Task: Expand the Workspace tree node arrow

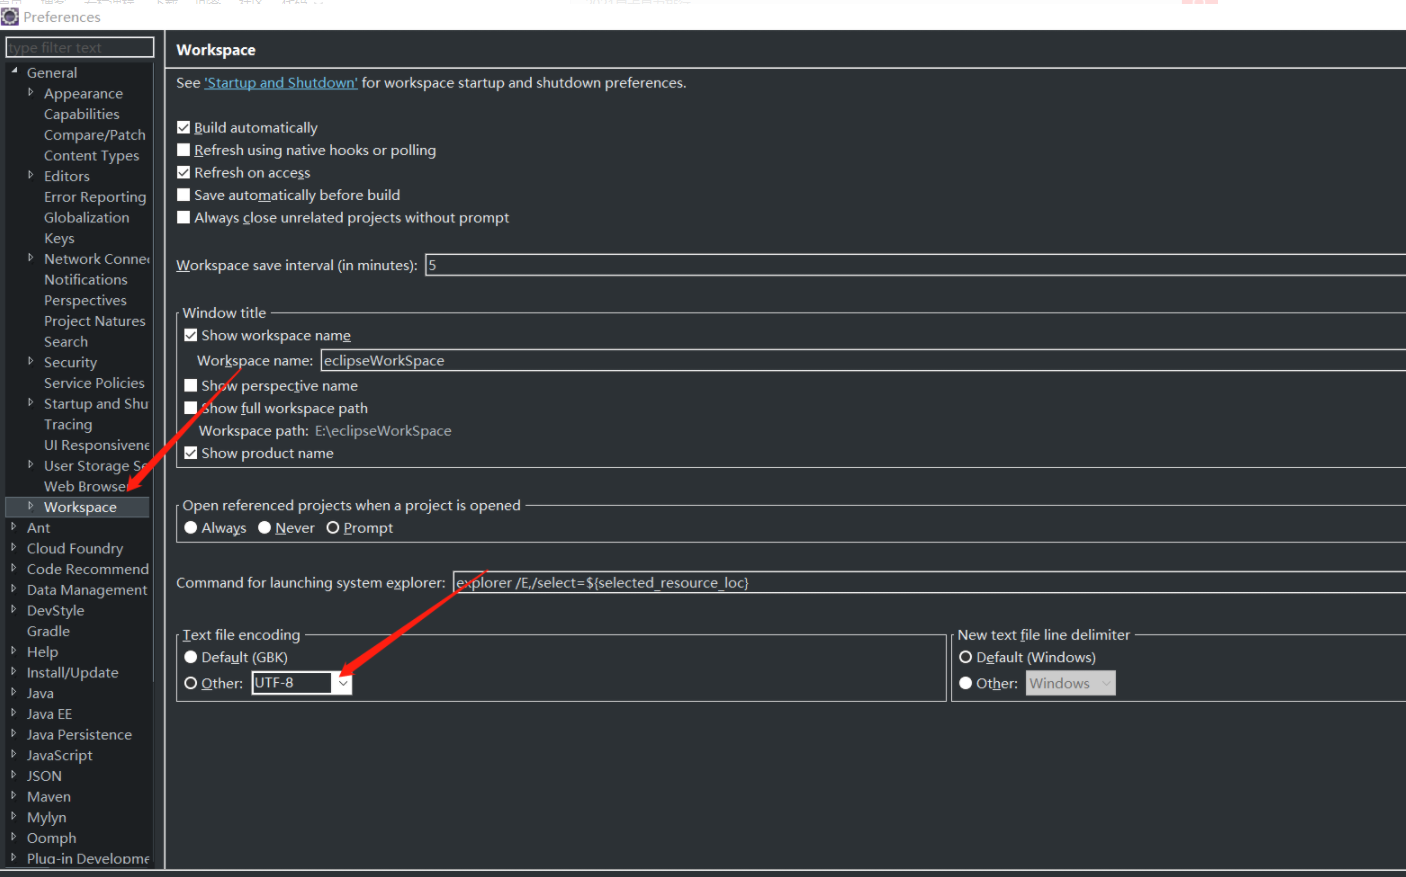Action: [31, 506]
